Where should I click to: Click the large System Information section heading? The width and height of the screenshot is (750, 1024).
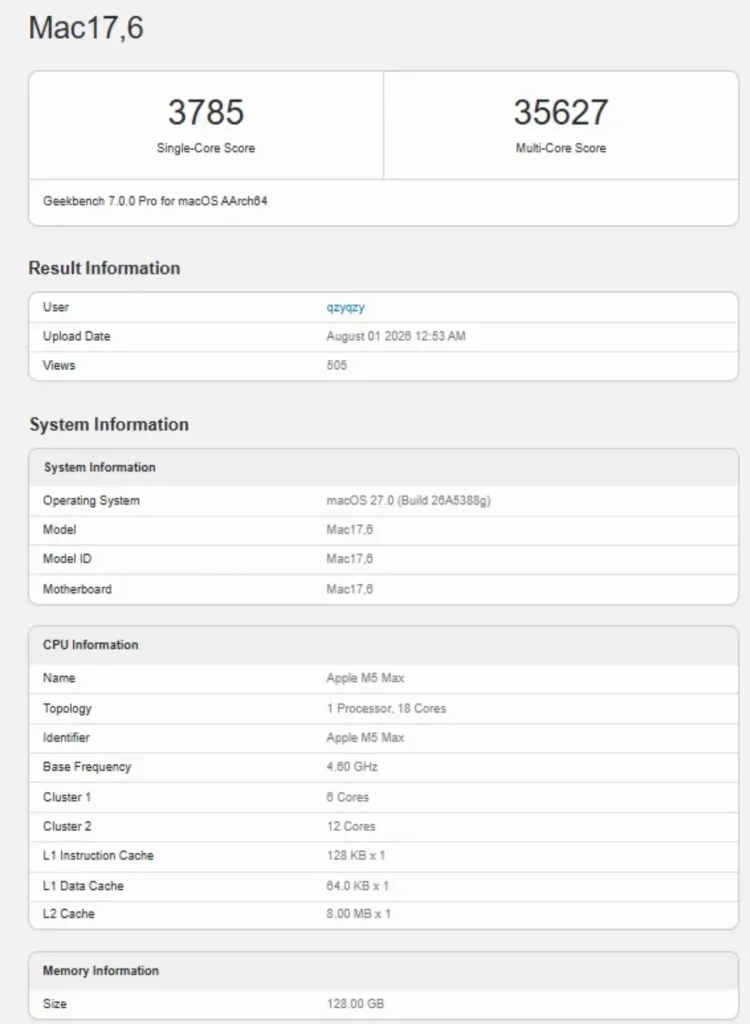tap(109, 424)
